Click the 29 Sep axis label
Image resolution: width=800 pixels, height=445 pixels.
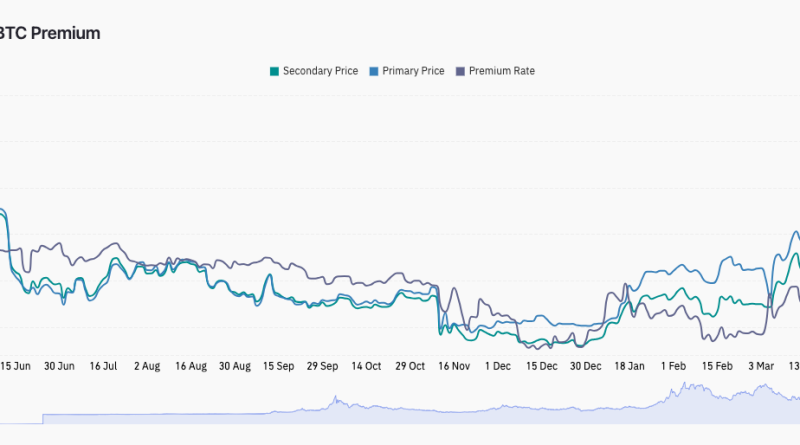tap(322, 366)
